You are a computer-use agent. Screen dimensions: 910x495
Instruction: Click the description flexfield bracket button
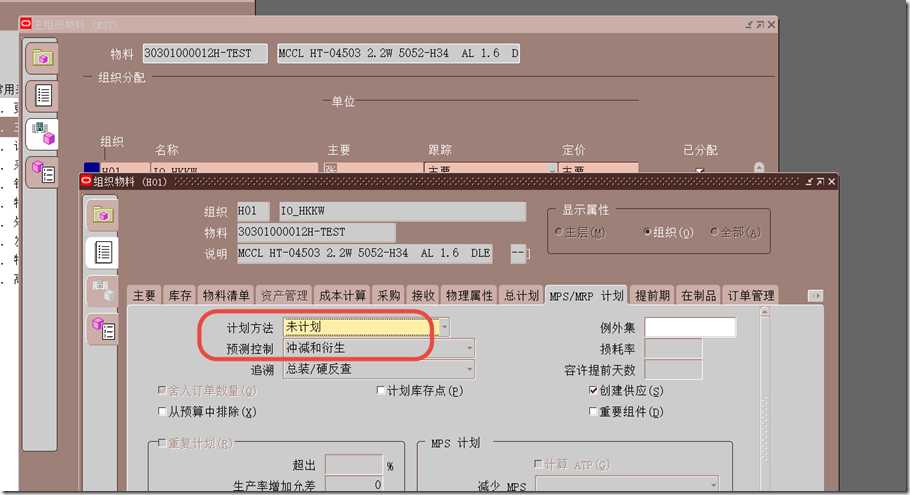(520, 253)
